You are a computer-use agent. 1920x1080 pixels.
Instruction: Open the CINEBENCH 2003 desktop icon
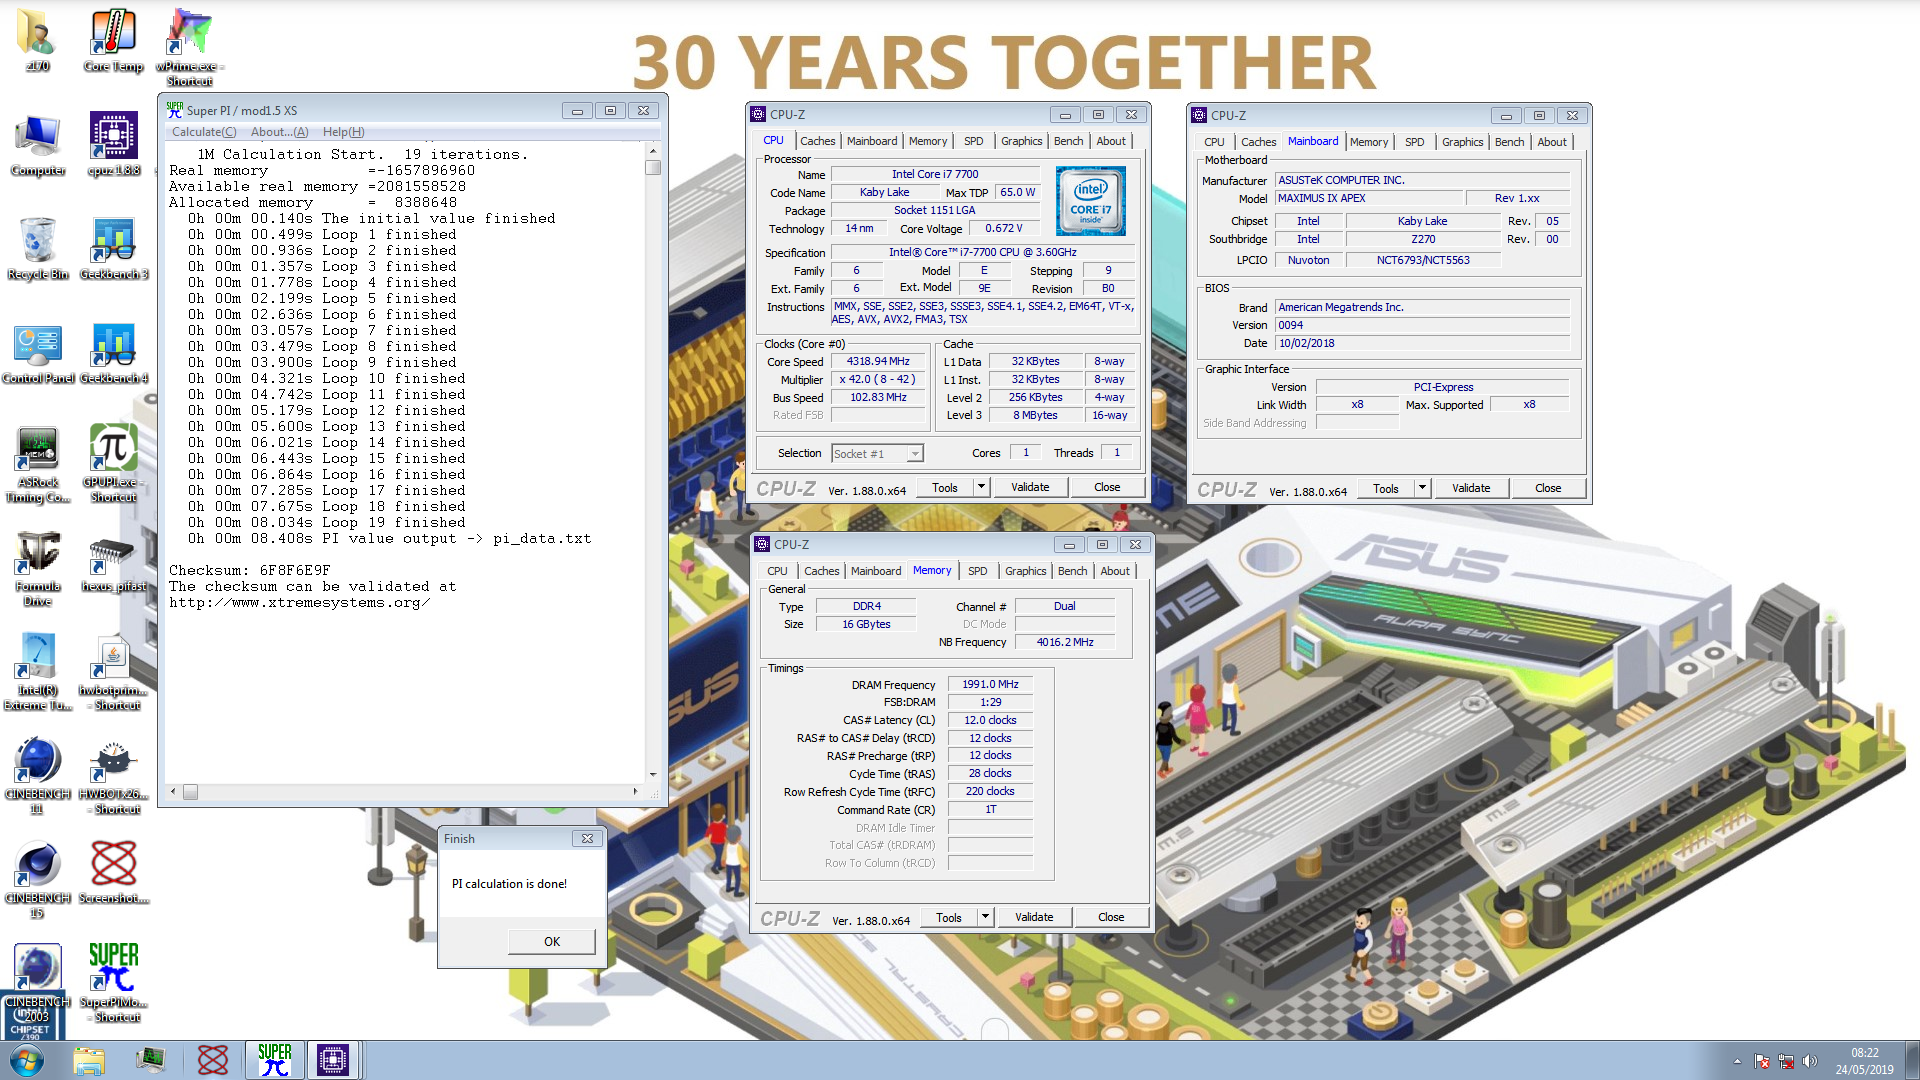[38, 984]
